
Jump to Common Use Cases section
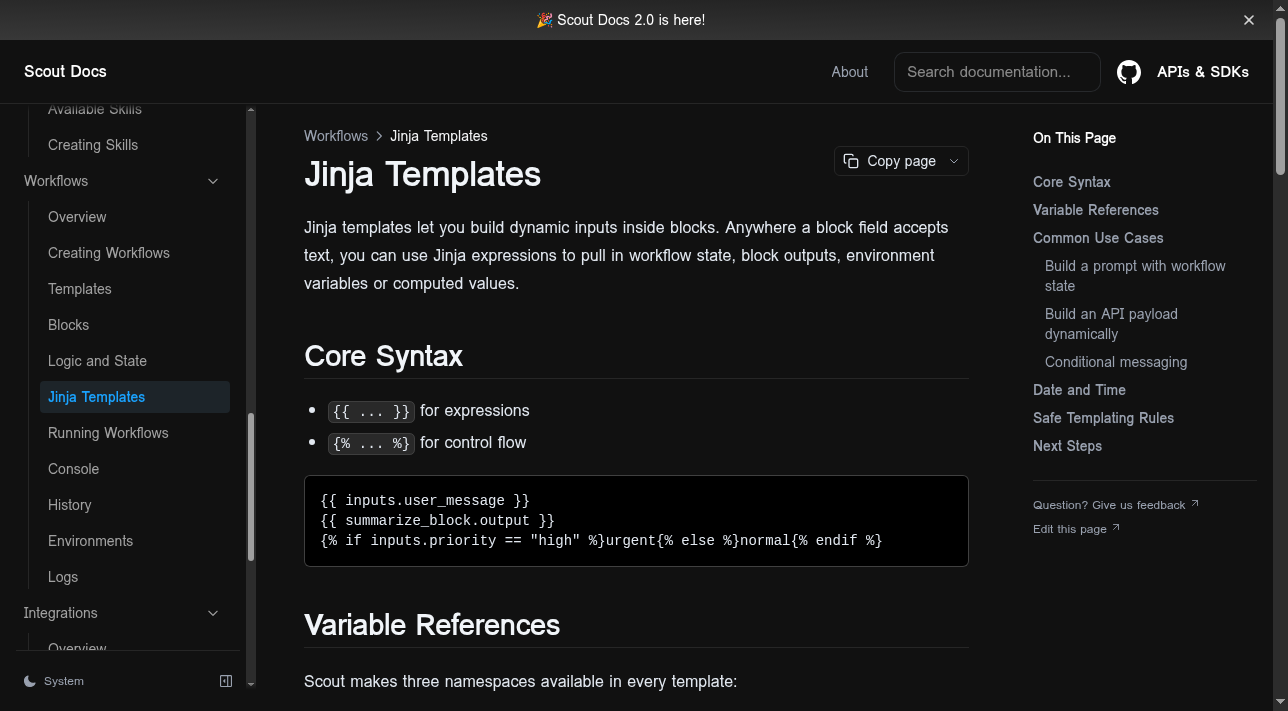(1098, 238)
